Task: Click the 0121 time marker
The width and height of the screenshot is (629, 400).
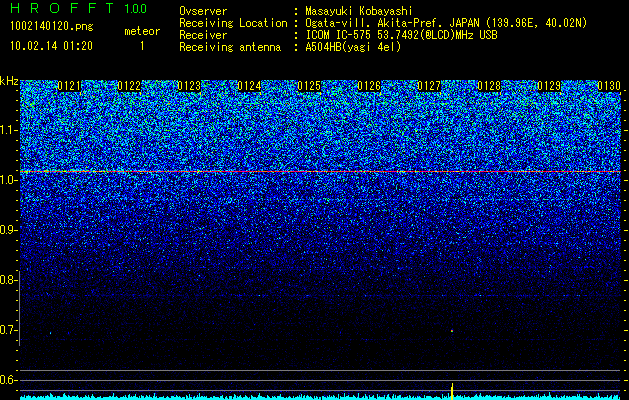Action: pyautogui.click(x=69, y=86)
